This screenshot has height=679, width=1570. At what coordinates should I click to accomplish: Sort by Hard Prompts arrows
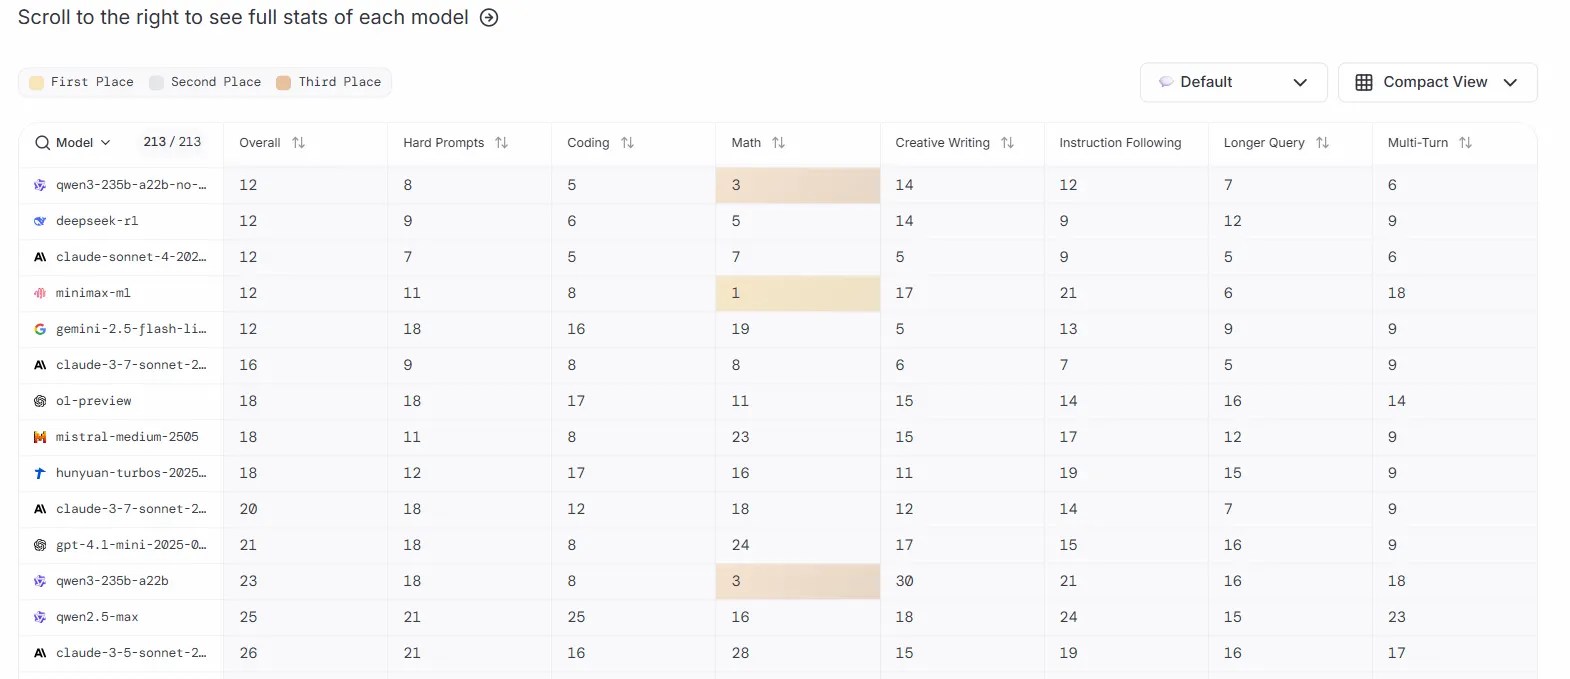pyautogui.click(x=501, y=143)
